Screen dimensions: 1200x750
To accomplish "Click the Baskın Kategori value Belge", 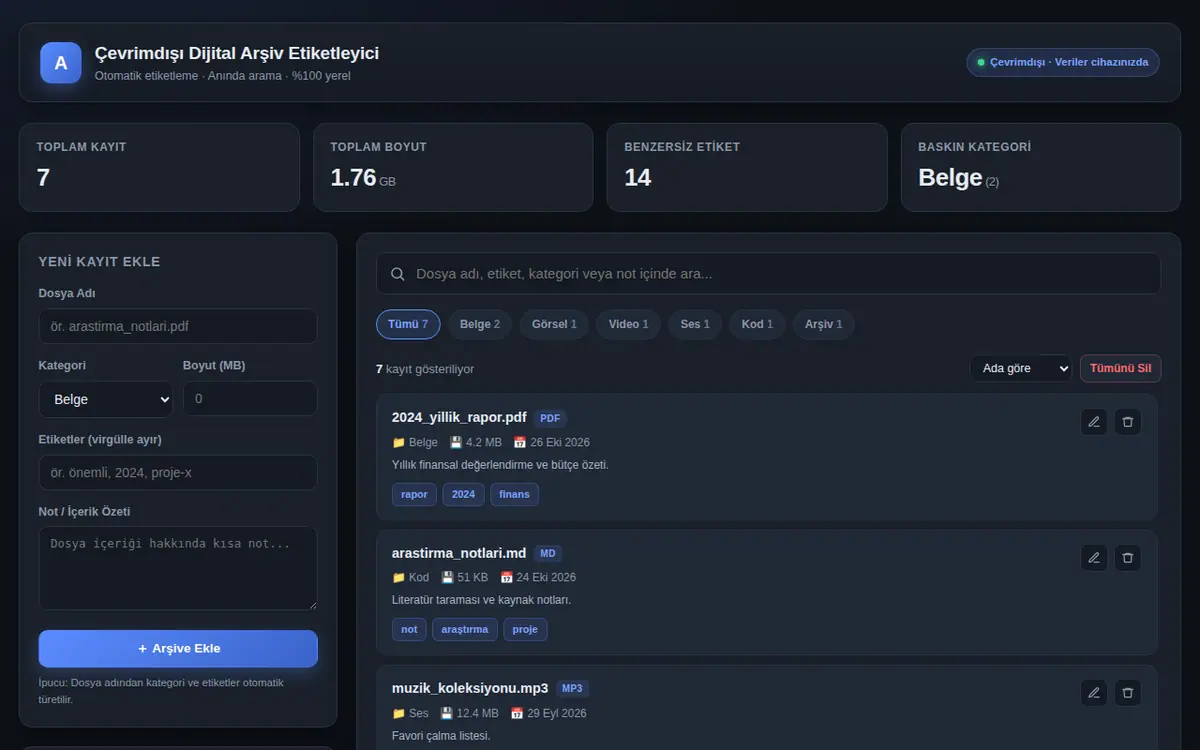I will click(x=950, y=177).
